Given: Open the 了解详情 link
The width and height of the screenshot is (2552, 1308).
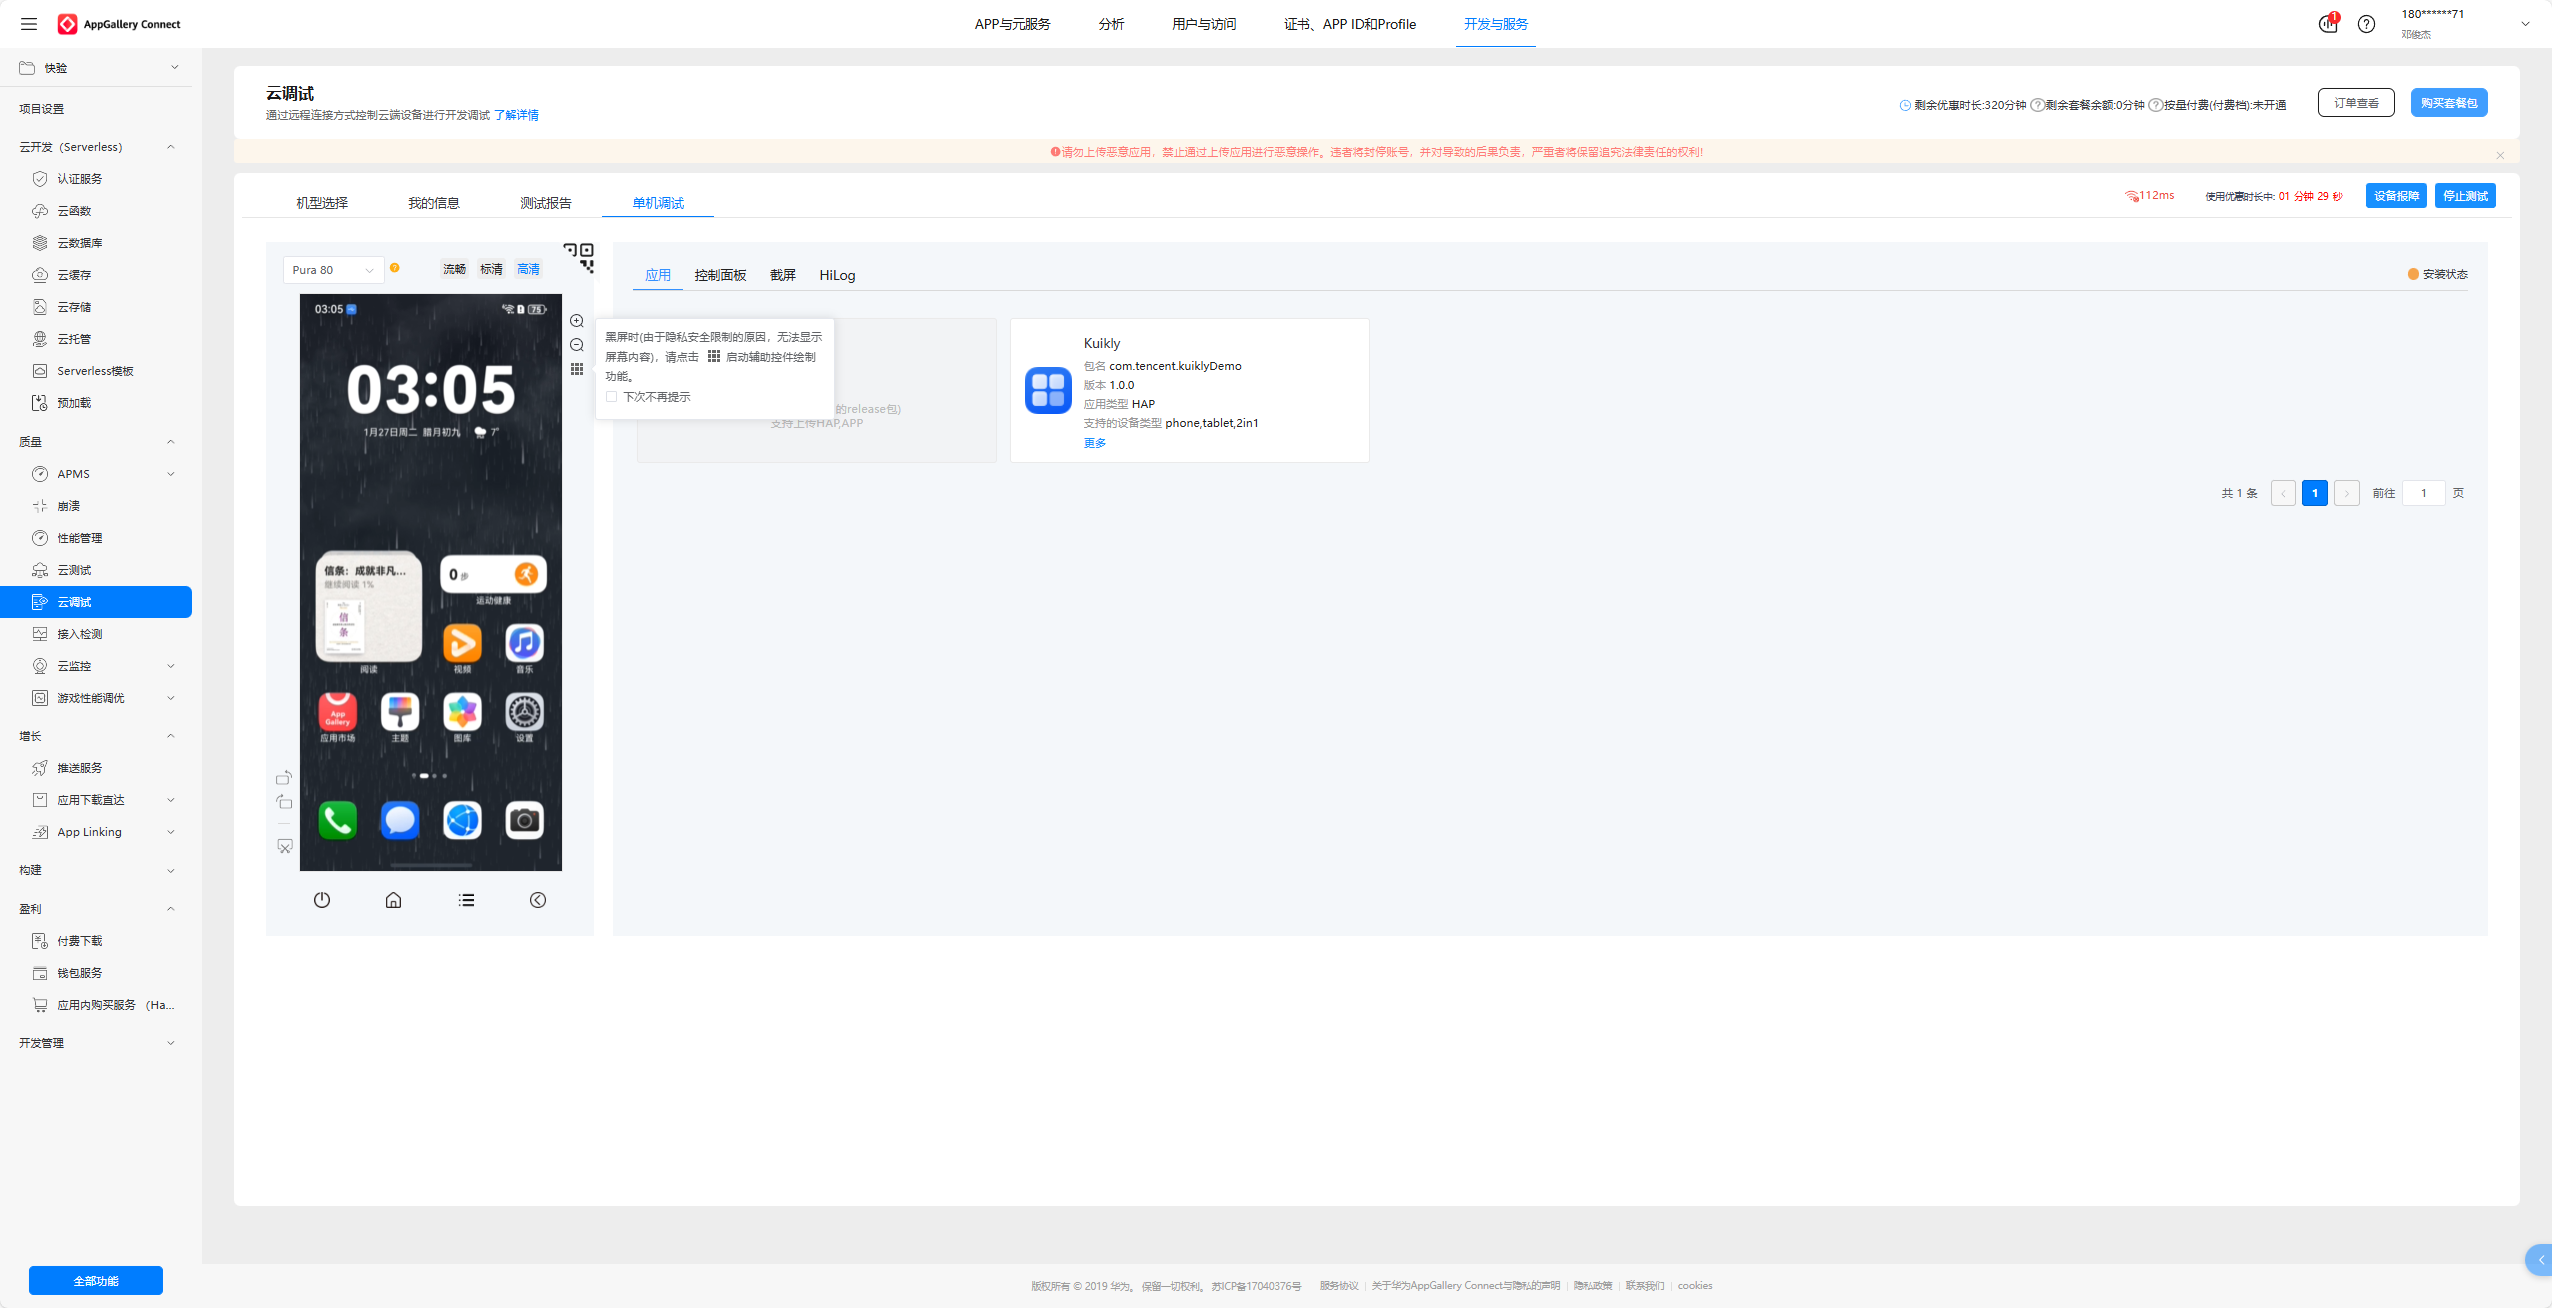Looking at the screenshot, I should pos(516,115).
